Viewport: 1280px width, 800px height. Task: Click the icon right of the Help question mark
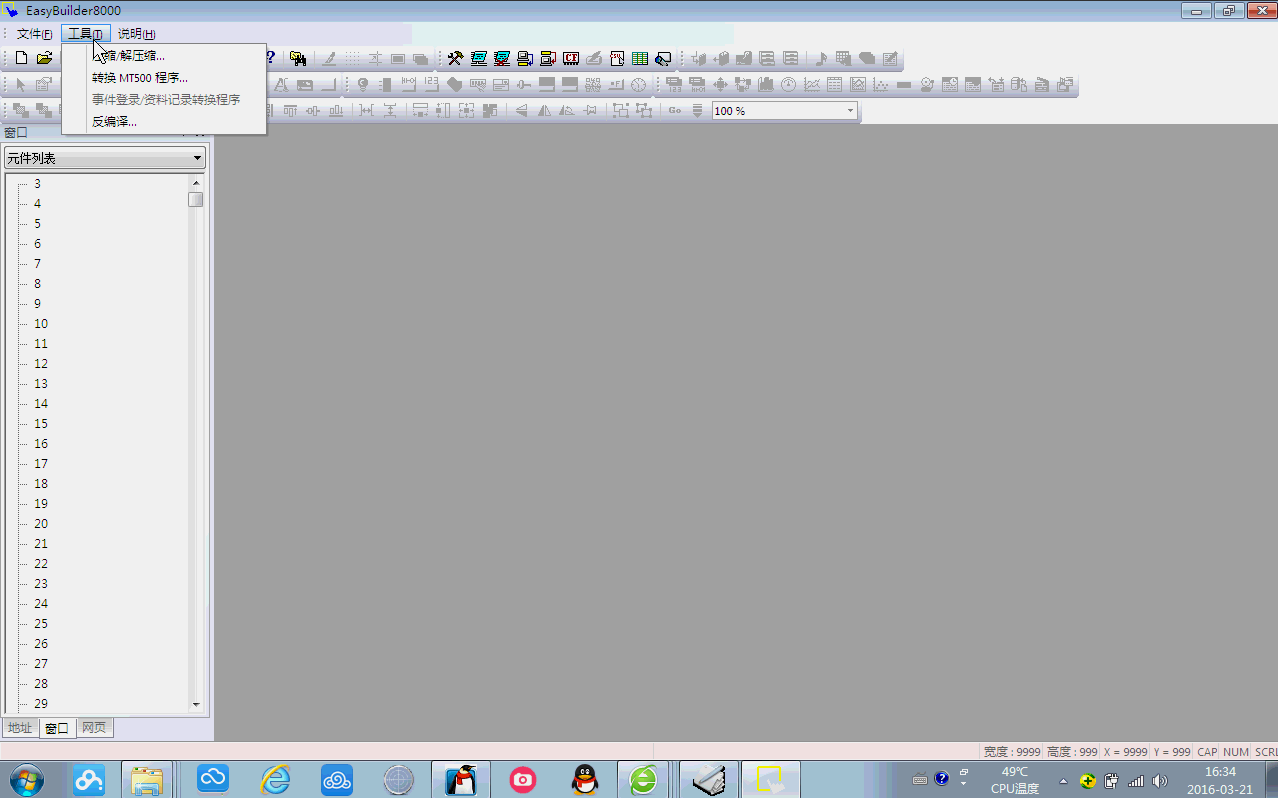point(298,58)
